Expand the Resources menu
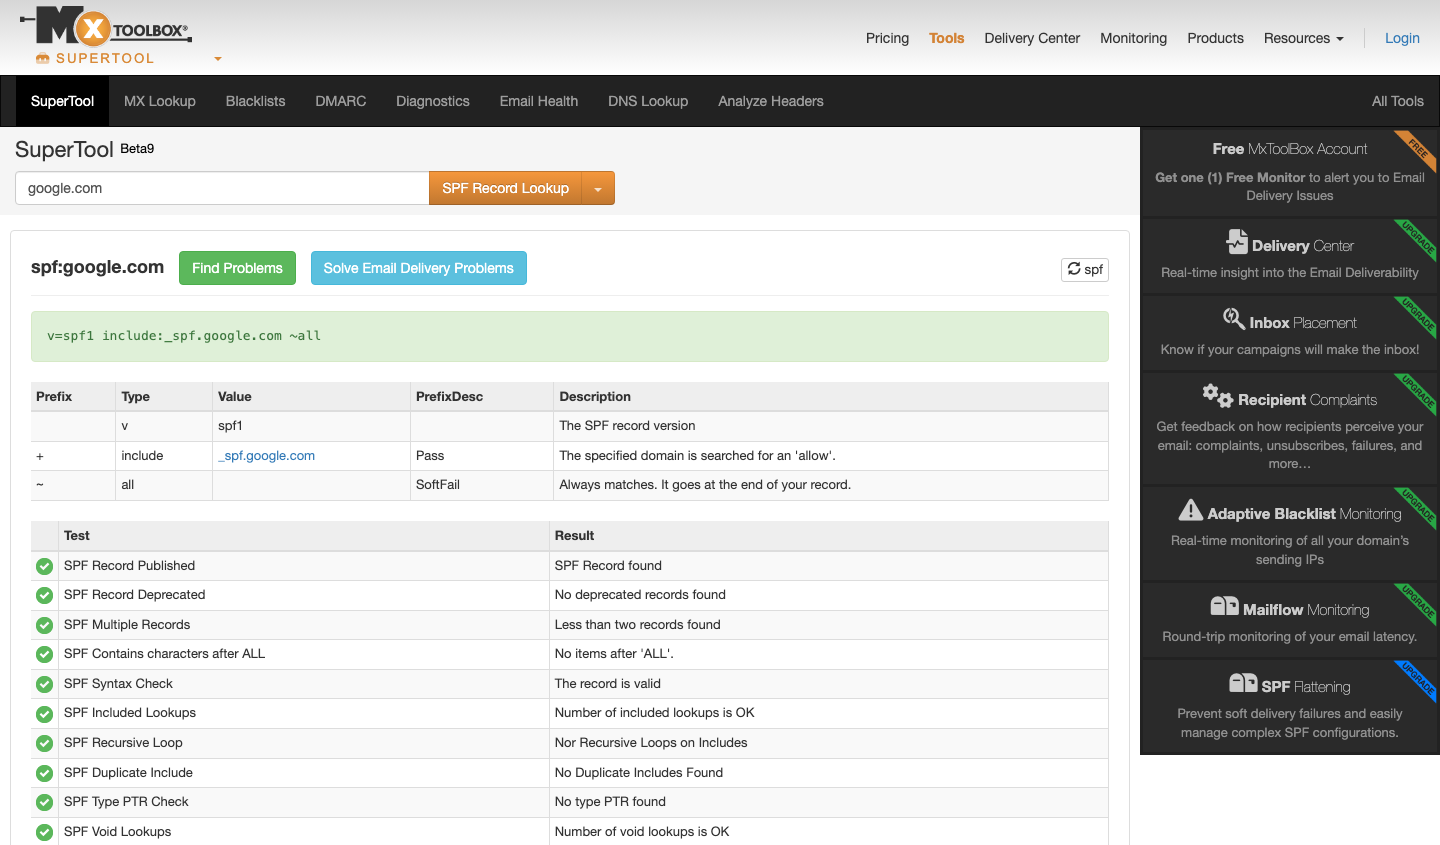 pyautogui.click(x=1304, y=38)
